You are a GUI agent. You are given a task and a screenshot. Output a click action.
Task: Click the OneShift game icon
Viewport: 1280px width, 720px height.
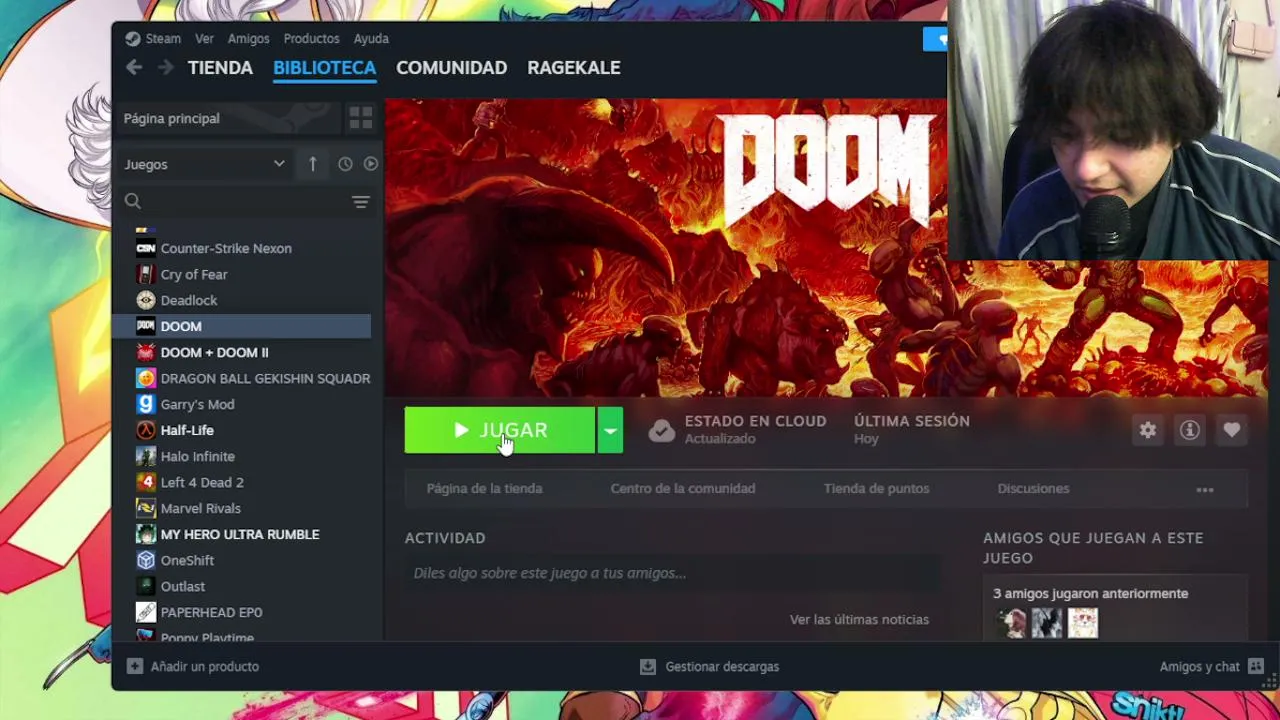tap(146, 560)
